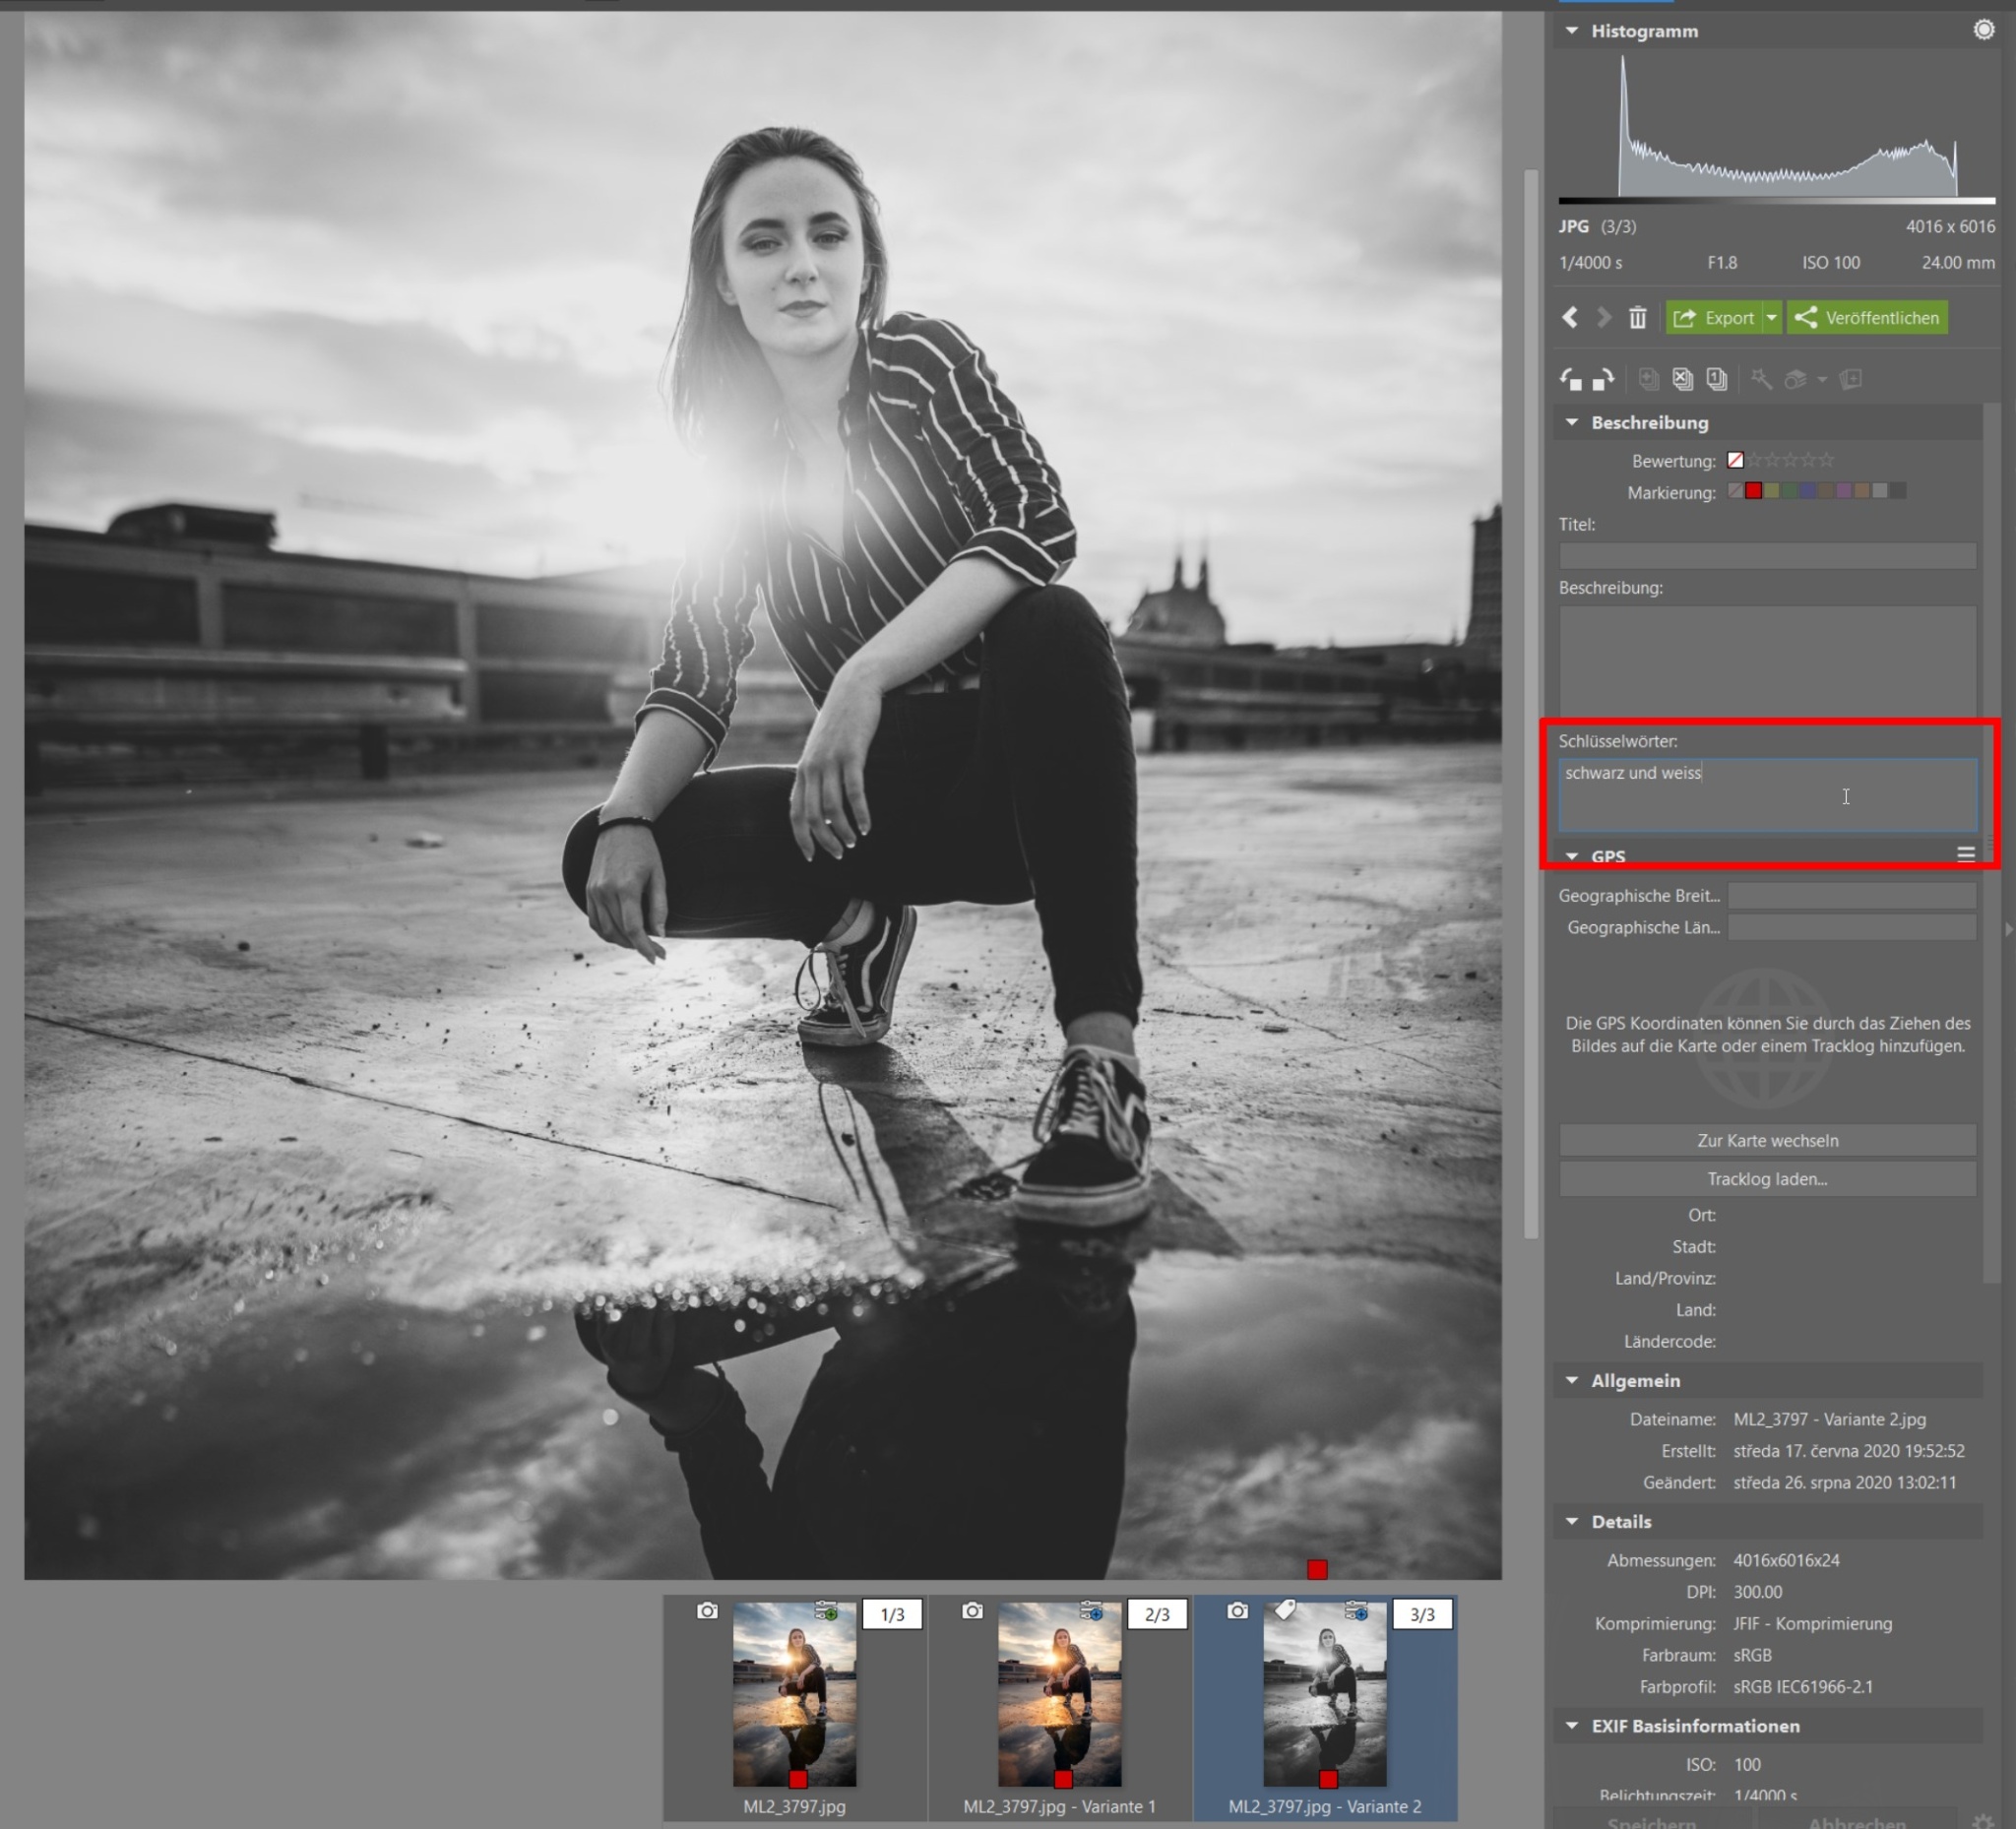Open the Export dropdown arrow
Image resolution: width=2016 pixels, height=1829 pixels.
click(1772, 318)
